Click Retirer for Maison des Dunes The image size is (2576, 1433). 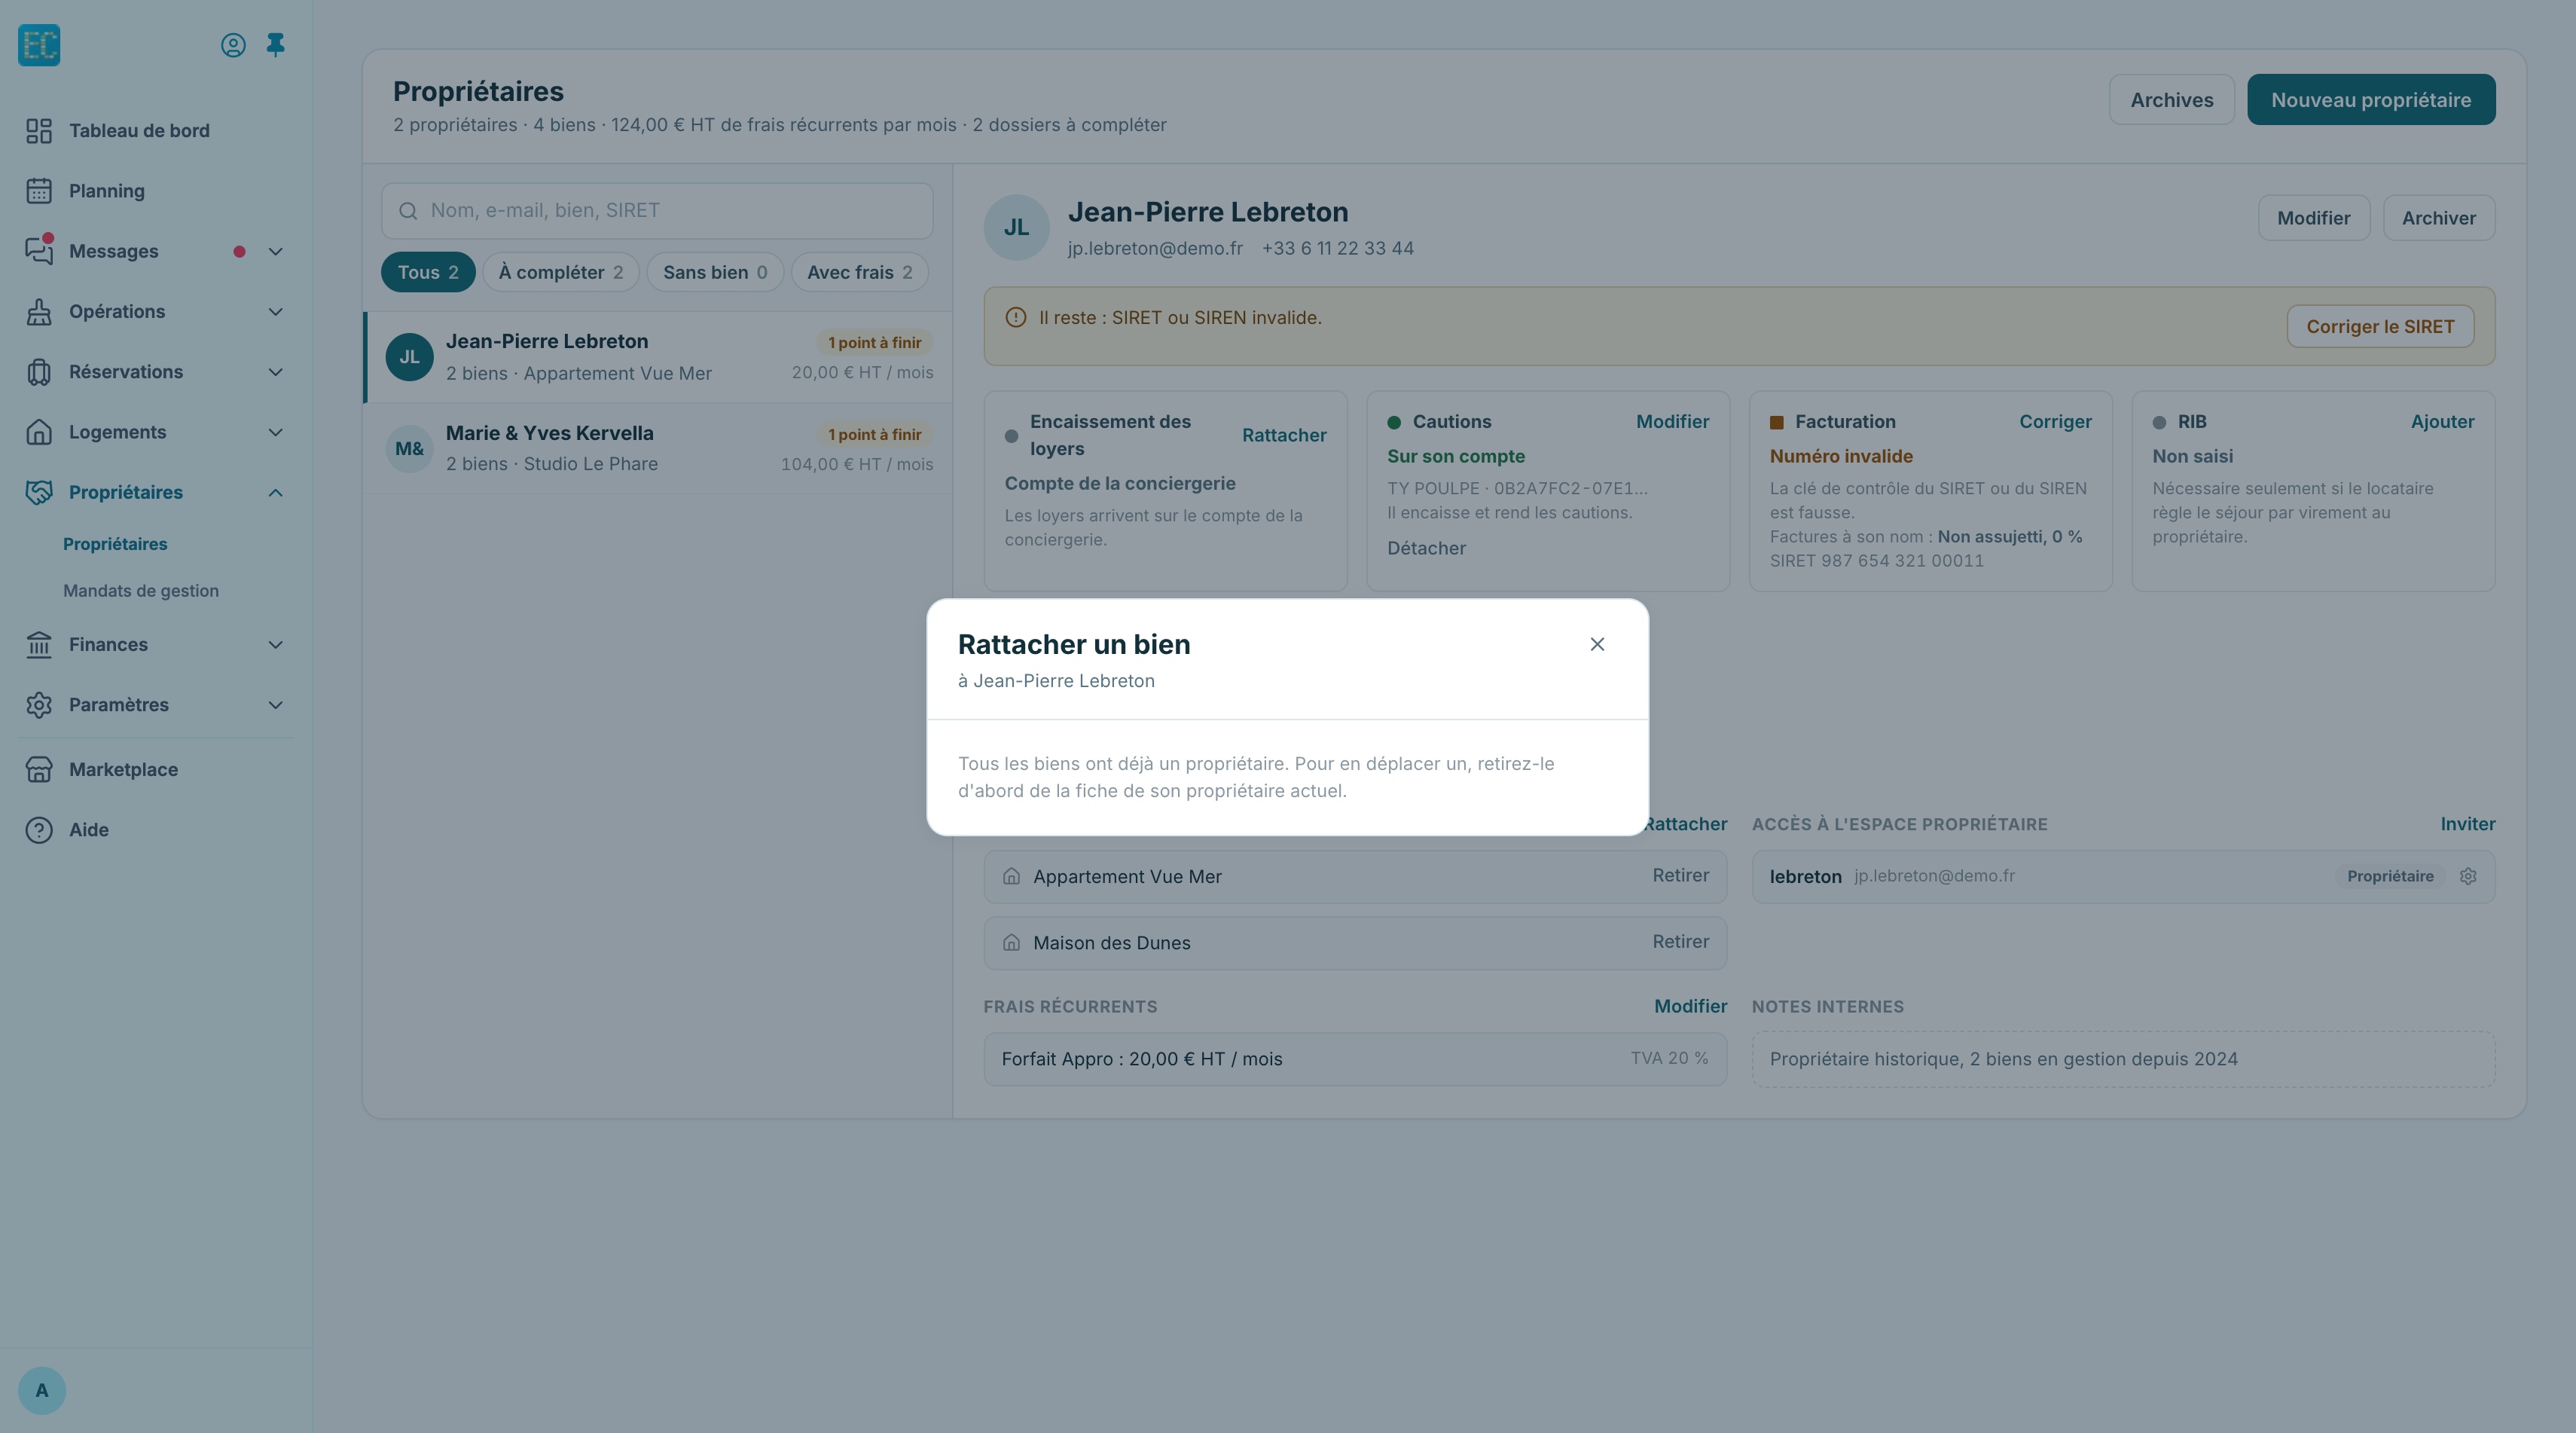point(1681,942)
